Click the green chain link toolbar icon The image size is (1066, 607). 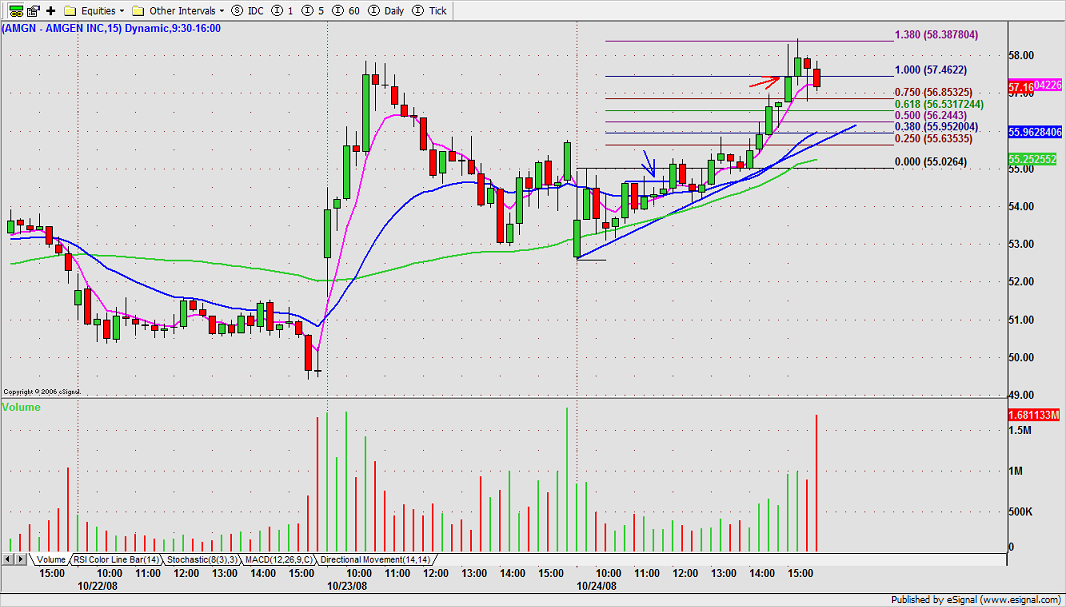(x=15, y=10)
